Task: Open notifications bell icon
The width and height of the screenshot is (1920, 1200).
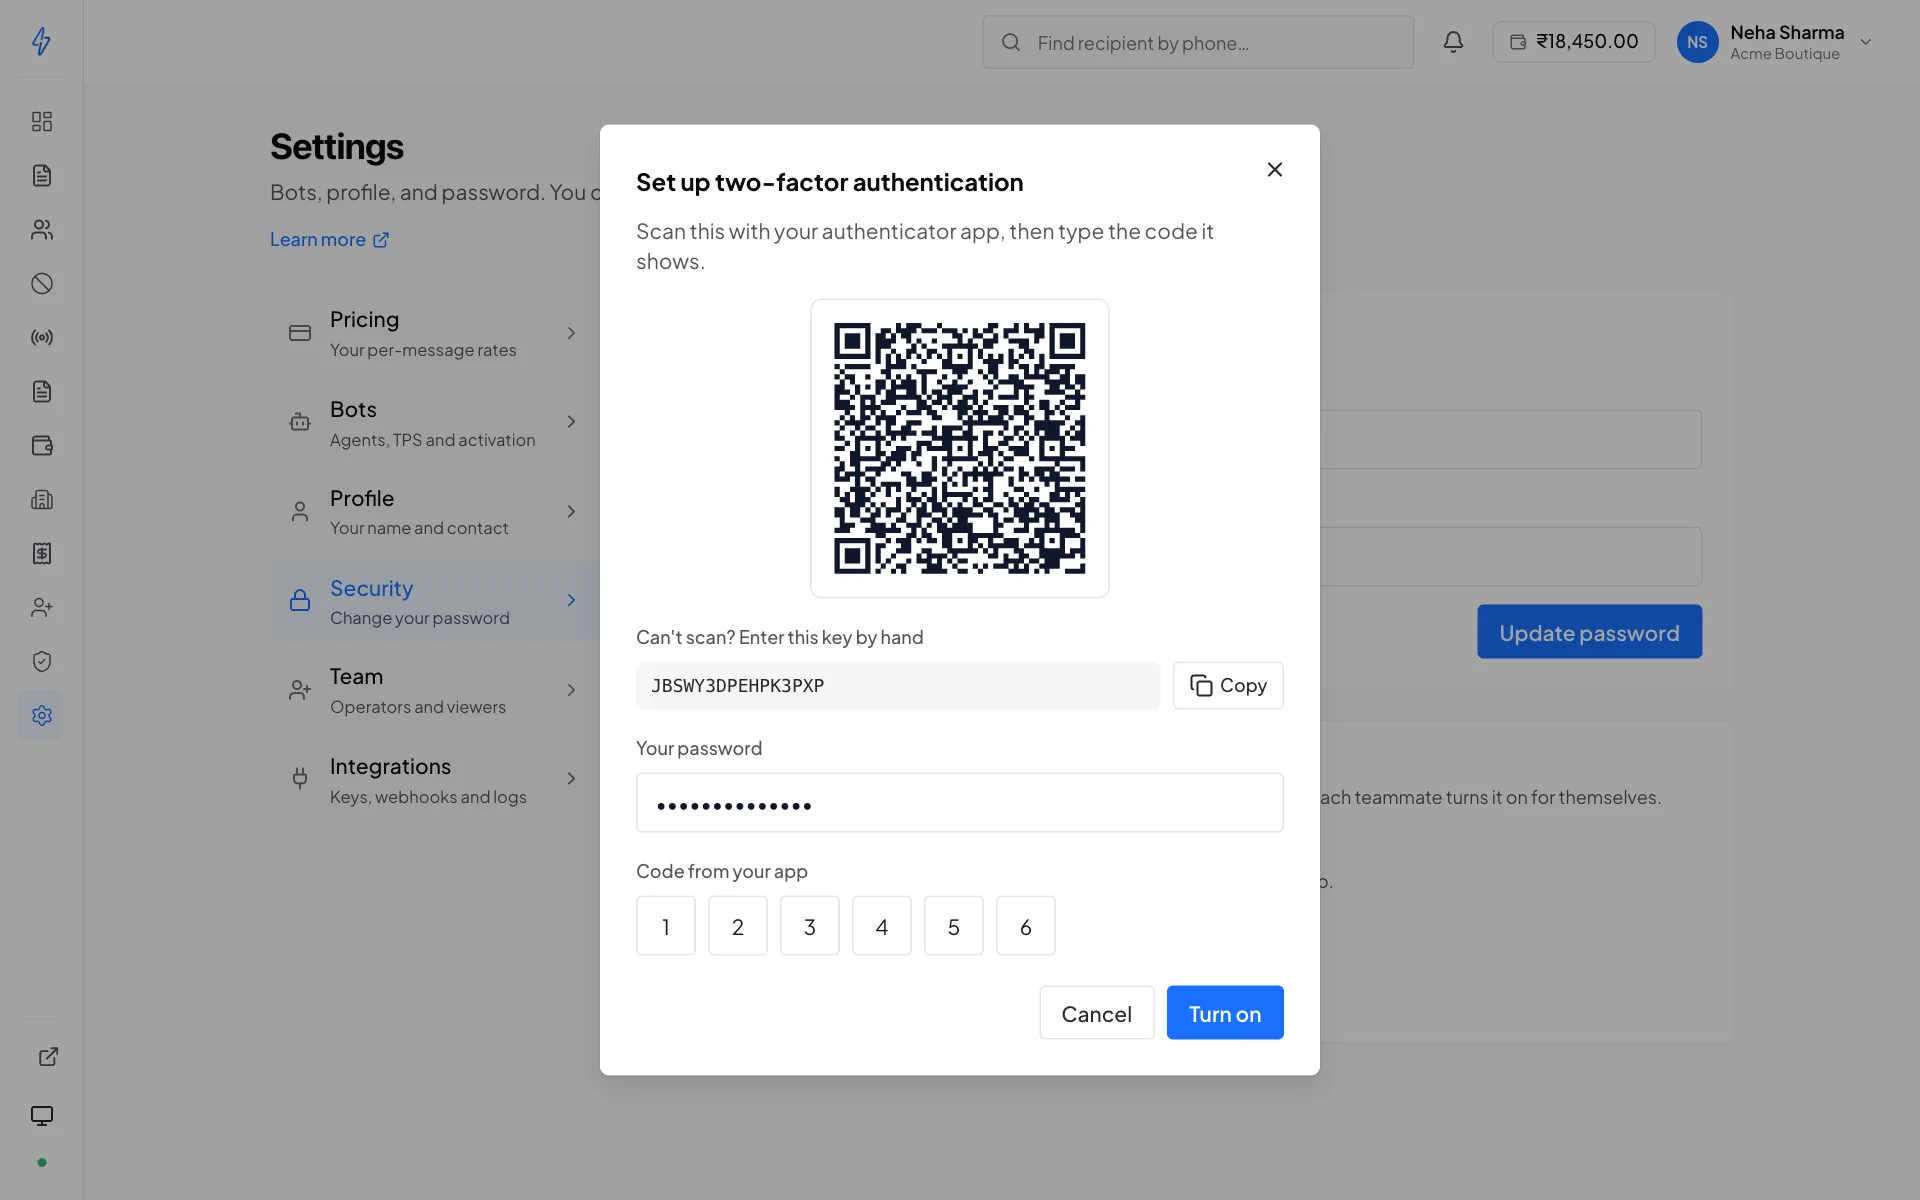Action: [x=1453, y=42]
